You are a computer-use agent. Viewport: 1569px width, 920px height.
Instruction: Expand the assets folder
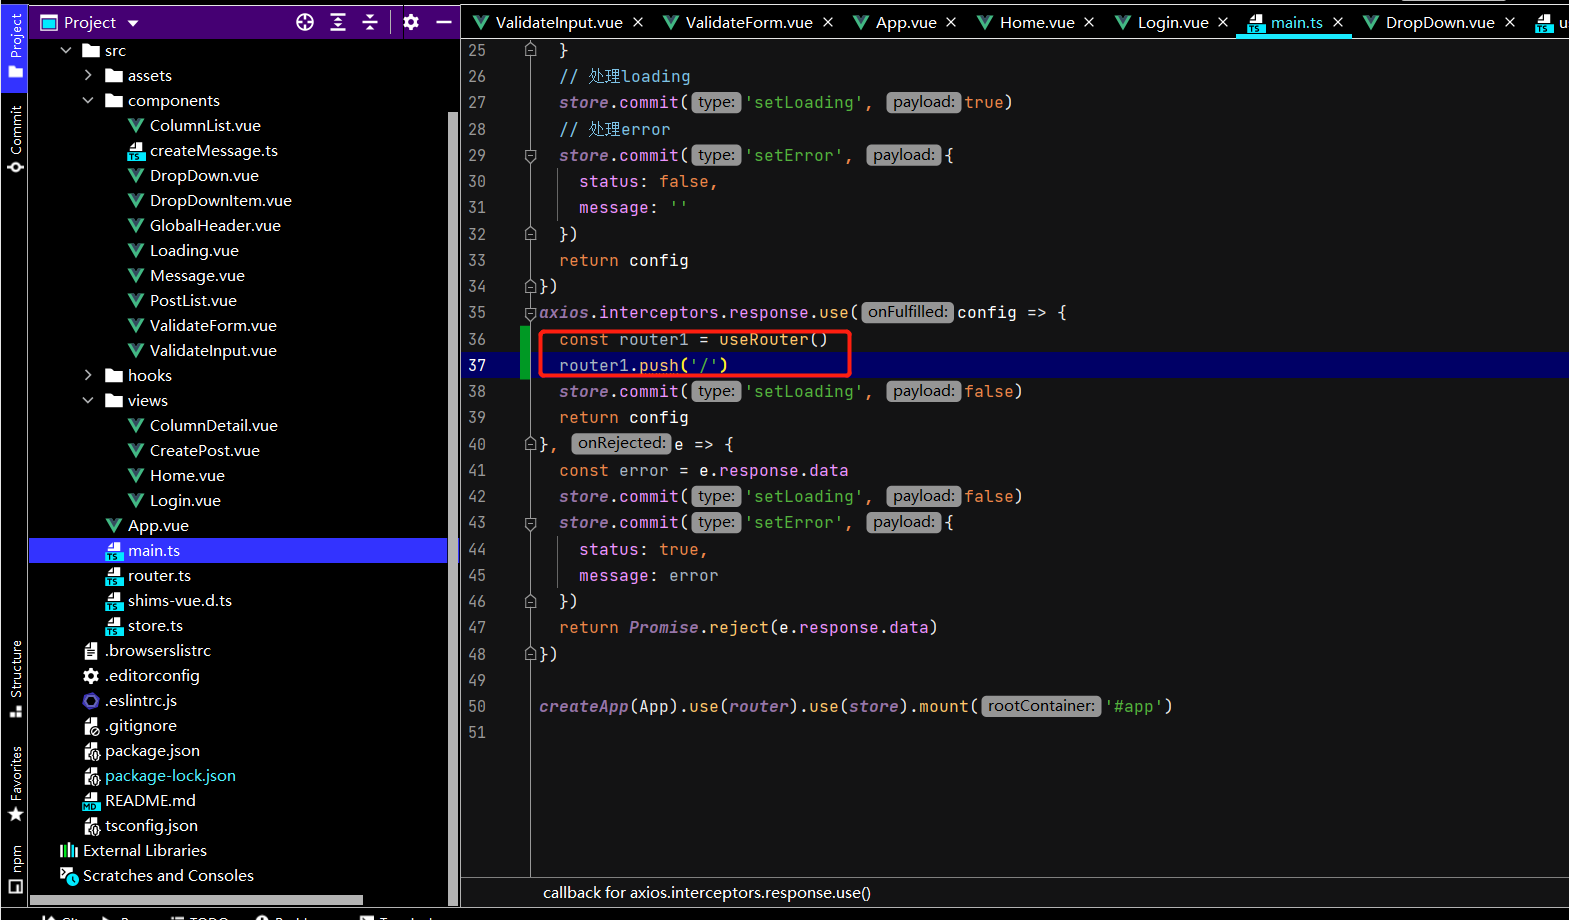click(x=88, y=75)
